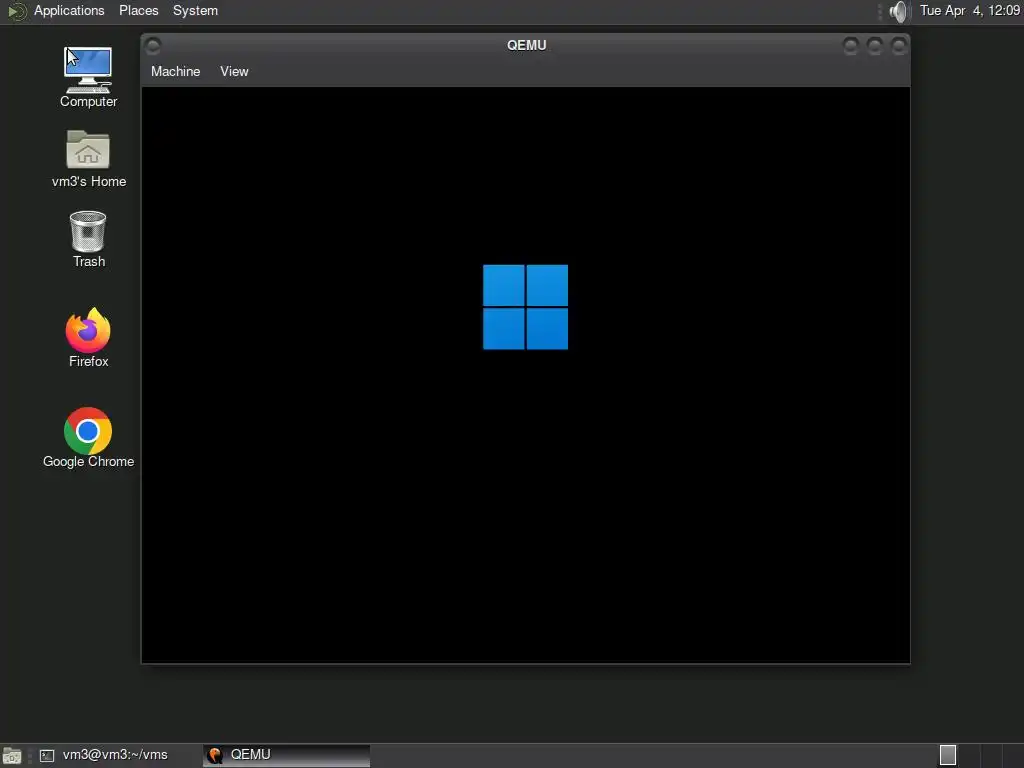
Task: Open the Machine menu in QEMU
Action: pos(175,71)
